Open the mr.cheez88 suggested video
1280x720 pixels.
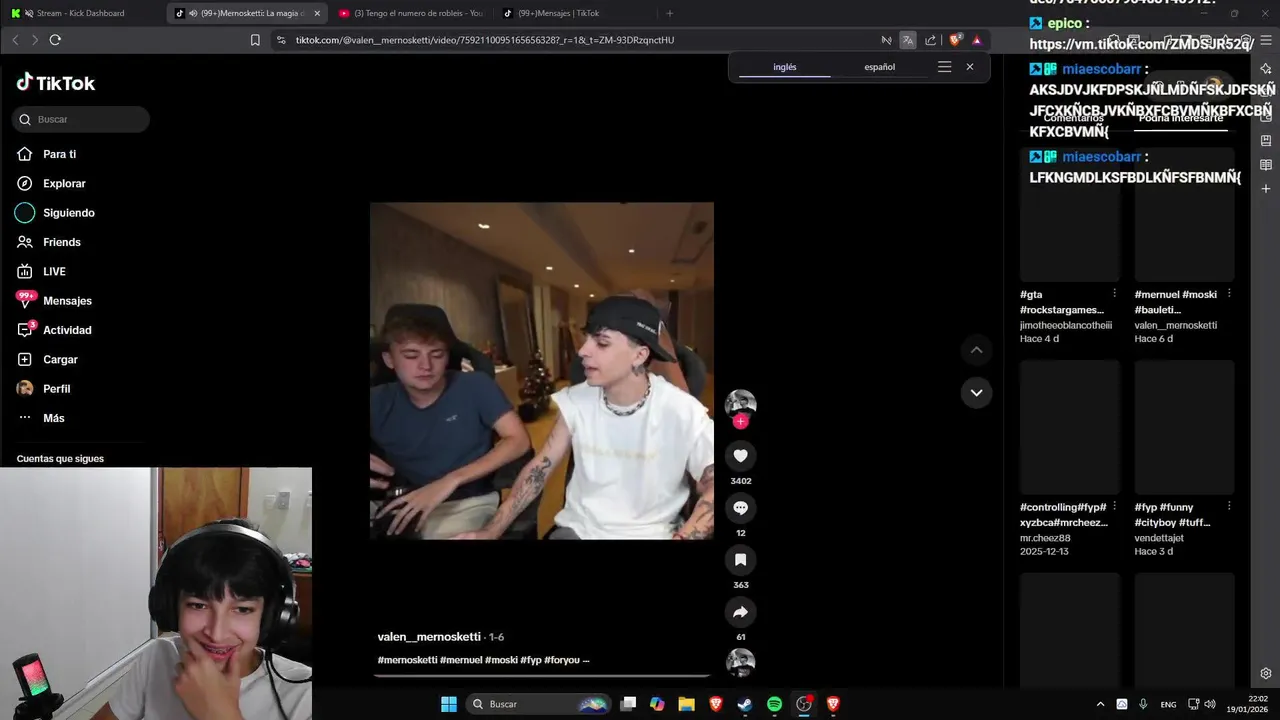pyautogui.click(x=1069, y=428)
